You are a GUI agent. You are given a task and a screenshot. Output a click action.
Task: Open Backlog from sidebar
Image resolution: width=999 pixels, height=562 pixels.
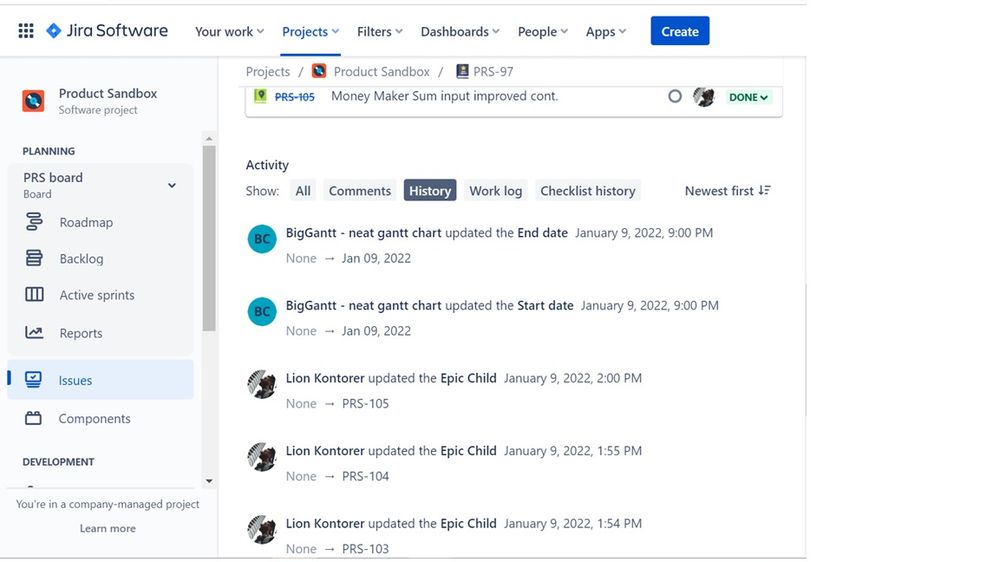(81, 259)
